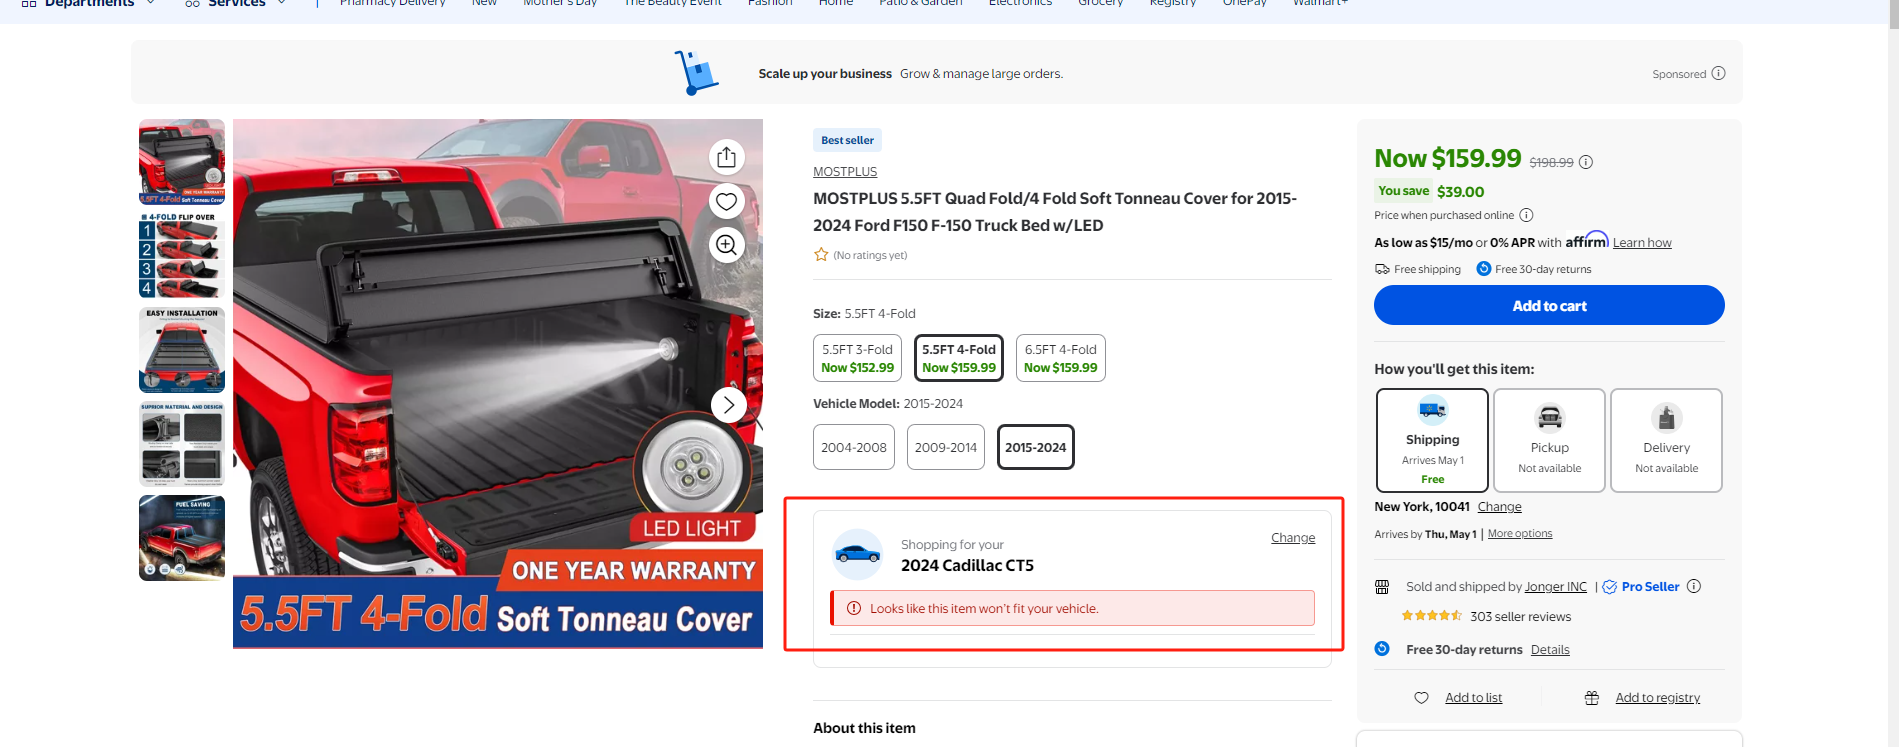Change the shopping vehicle

[1293, 538]
